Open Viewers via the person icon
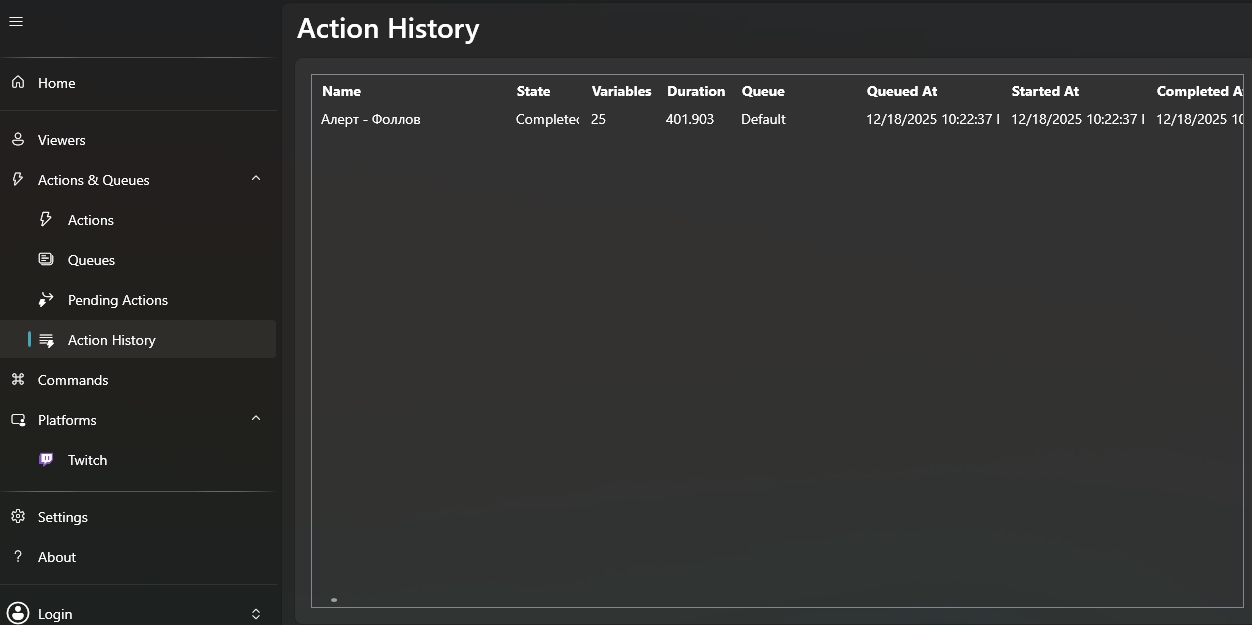The width and height of the screenshot is (1252, 625). click(x=18, y=140)
